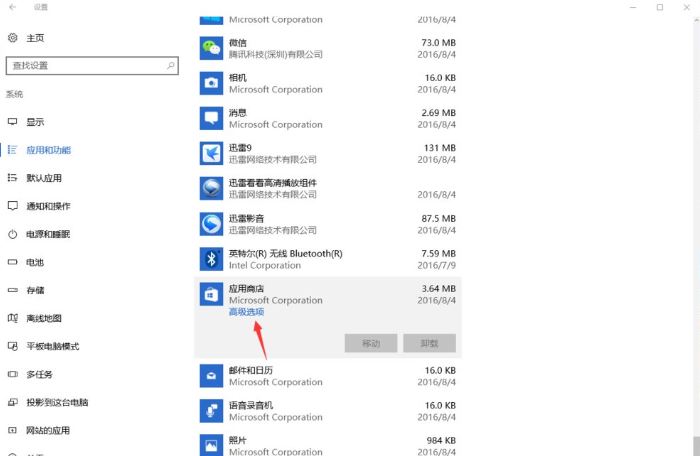Click 2016/7/9 install date
Viewport: 700px width, 456px height.
[437, 265]
